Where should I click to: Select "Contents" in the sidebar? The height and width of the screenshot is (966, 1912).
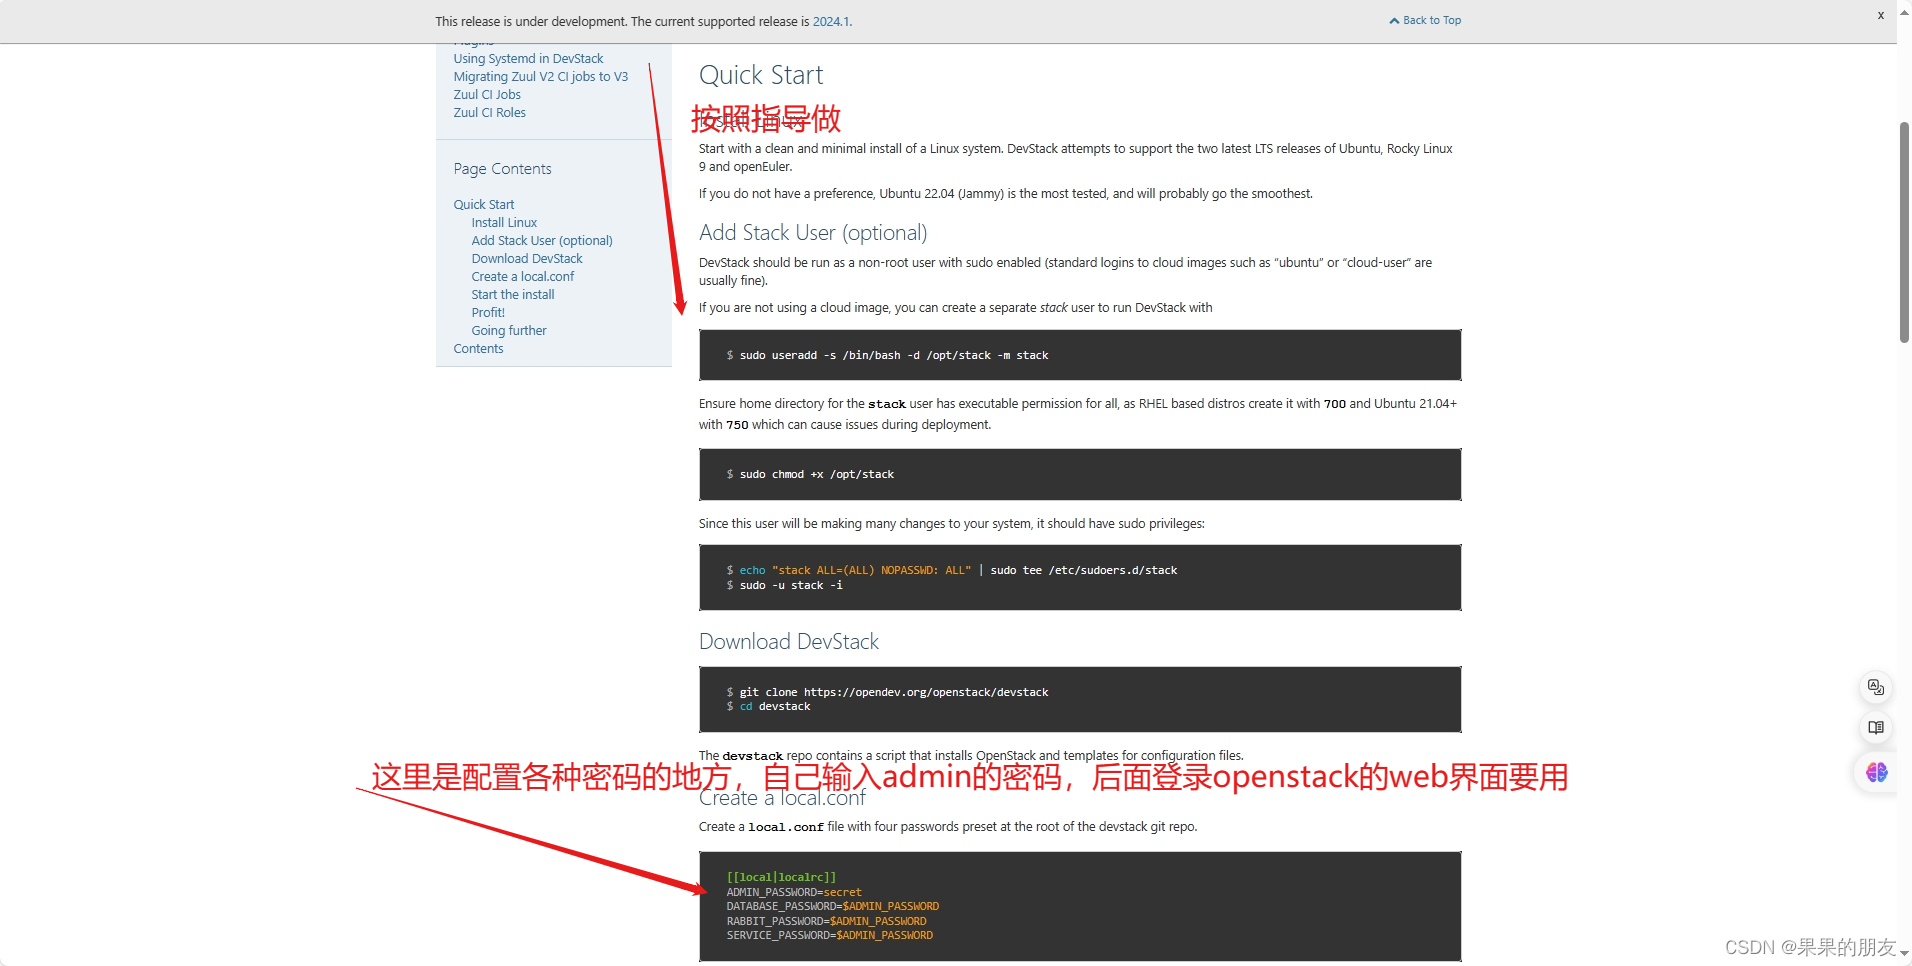click(478, 348)
